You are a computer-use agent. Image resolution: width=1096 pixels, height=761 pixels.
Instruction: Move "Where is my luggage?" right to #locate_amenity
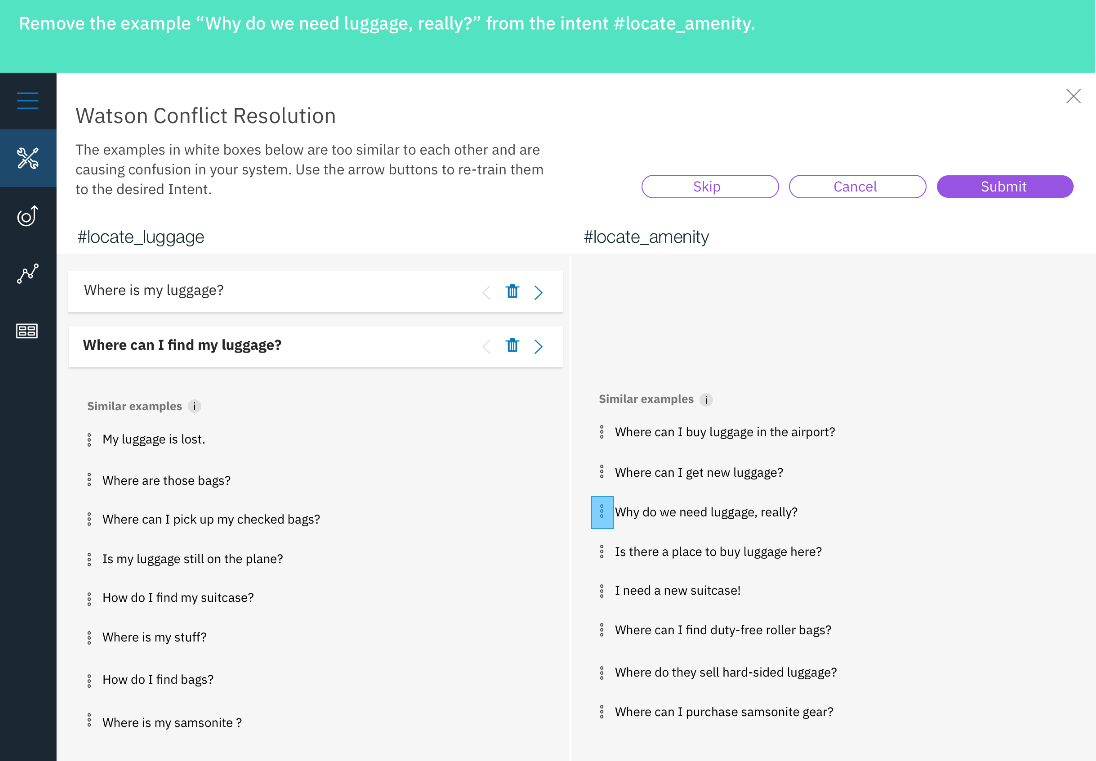click(538, 292)
